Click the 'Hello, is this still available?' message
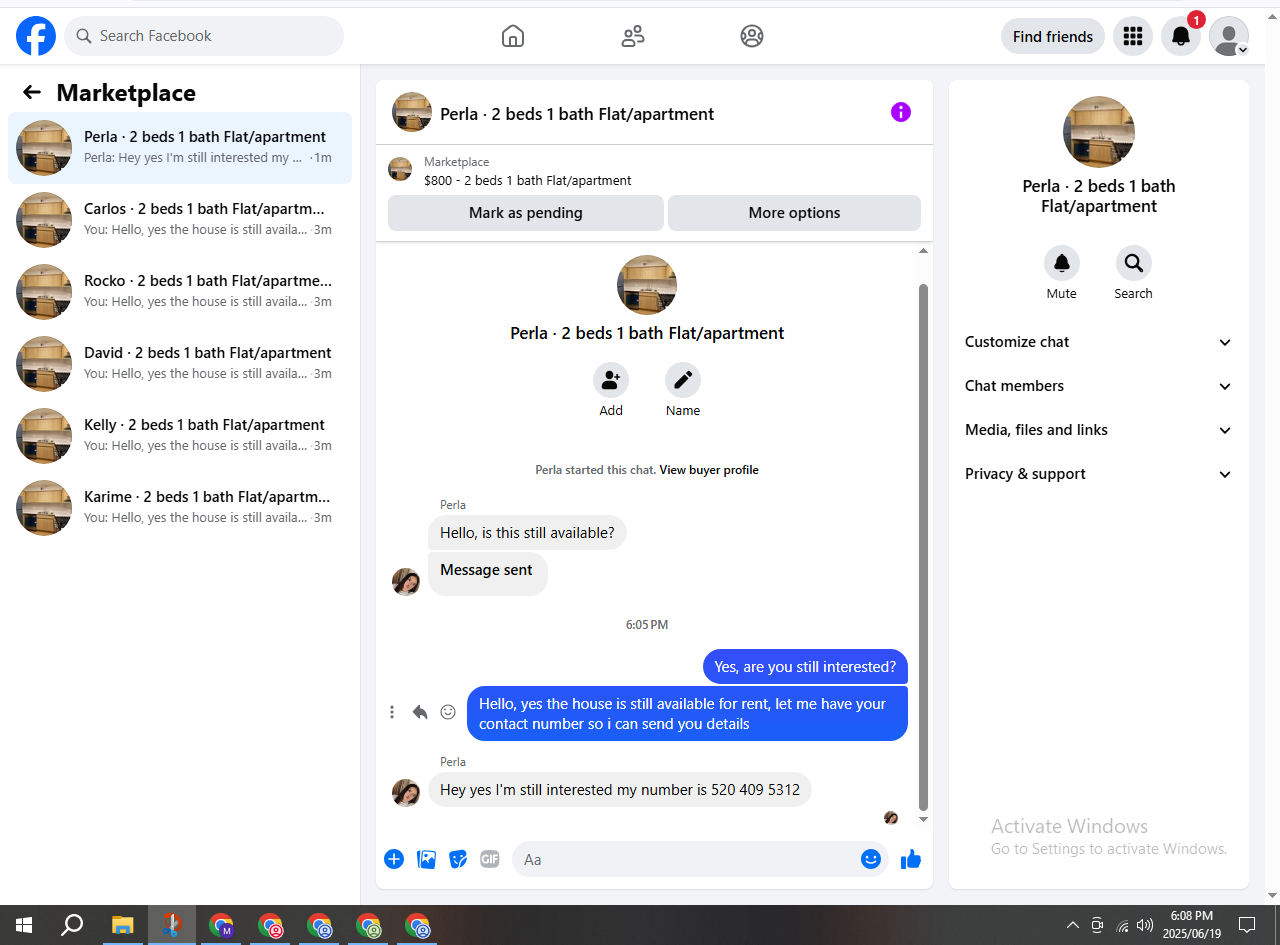Image resolution: width=1280 pixels, height=945 pixels. tap(527, 533)
